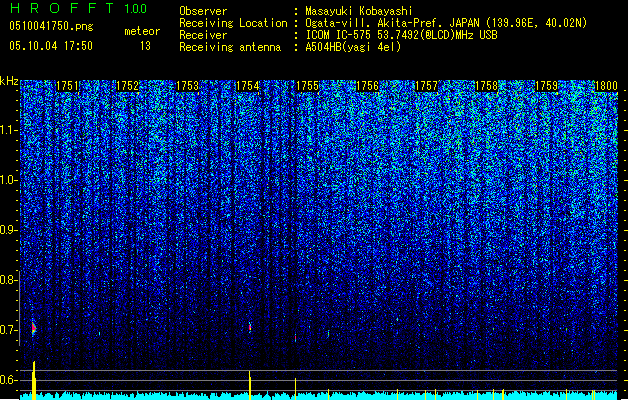The image size is (629, 400).
Task: Click the 1.1 kHz axis label
Action: click(8, 130)
